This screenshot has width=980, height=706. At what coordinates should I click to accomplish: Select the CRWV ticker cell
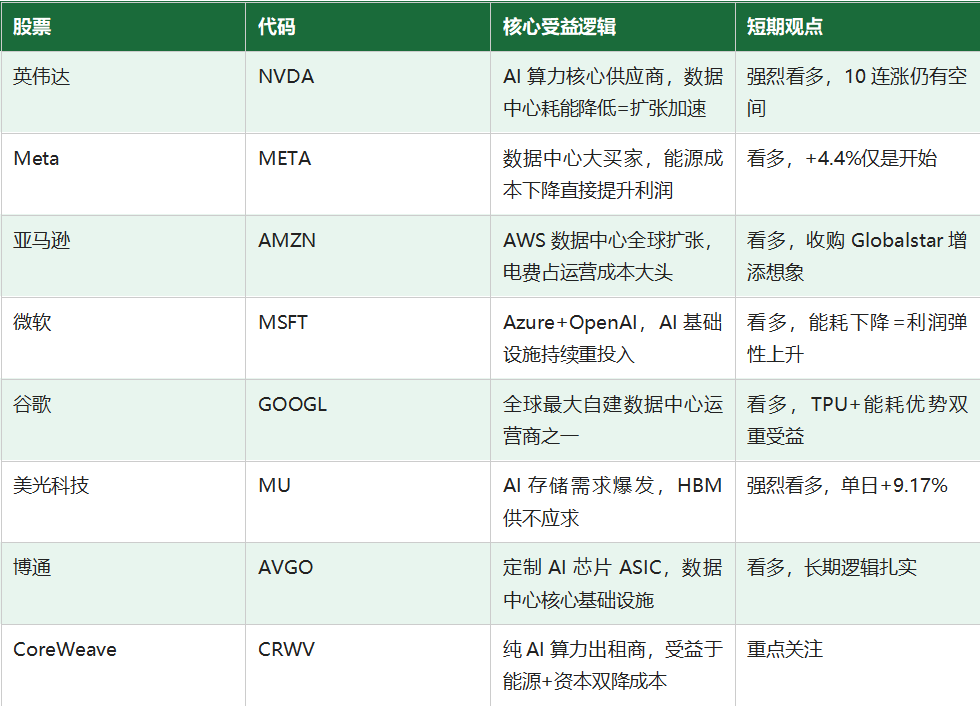(x=368, y=665)
